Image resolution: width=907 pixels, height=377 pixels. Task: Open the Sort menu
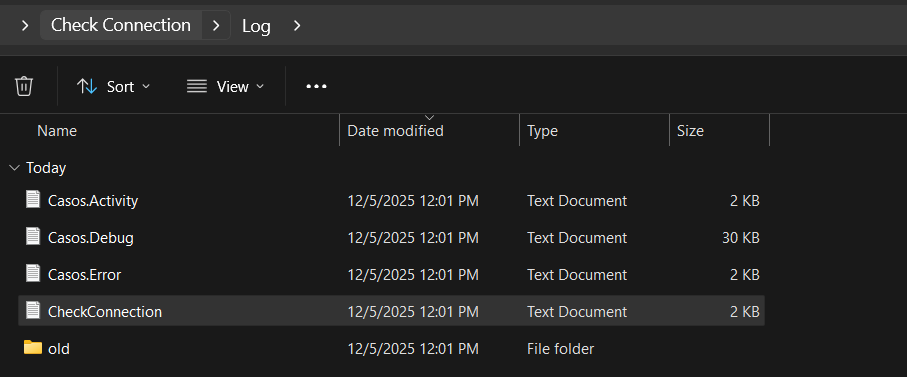point(113,87)
